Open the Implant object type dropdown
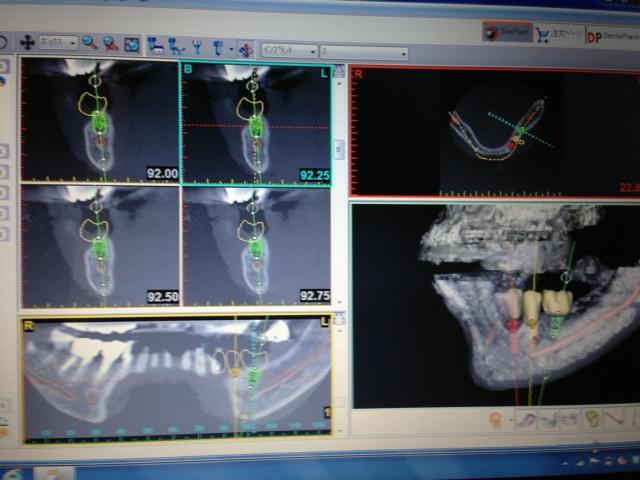The width and height of the screenshot is (640, 480). click(289, 51)
